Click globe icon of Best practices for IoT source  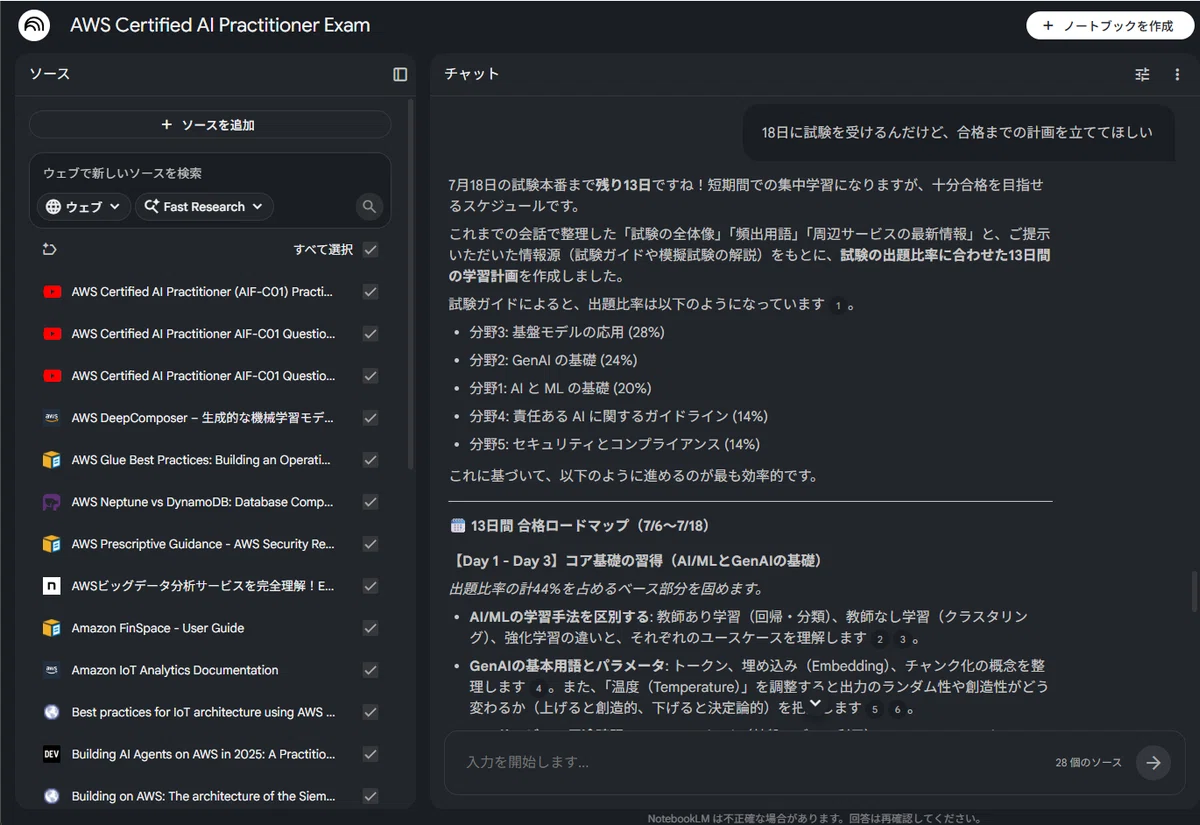tap(52, 712)
